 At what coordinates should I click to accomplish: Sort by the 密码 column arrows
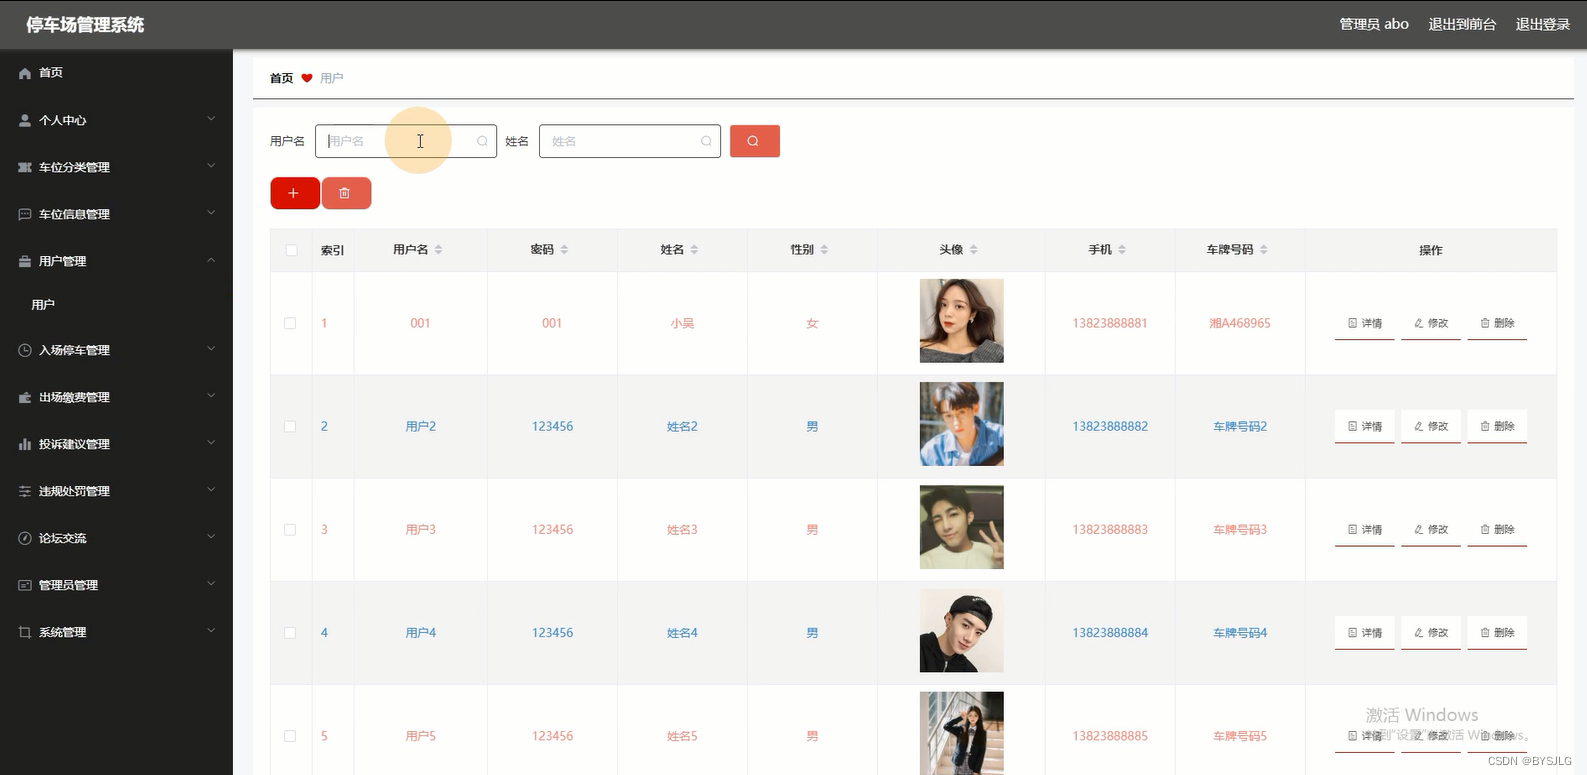(x=564, y=250)
